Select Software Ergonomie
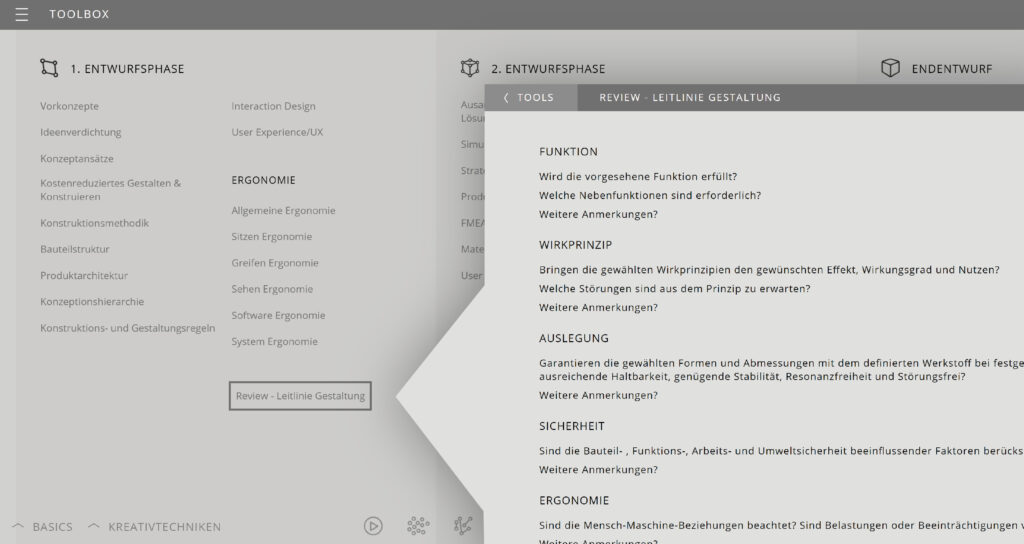The width and height of the screenshot is (1024, 544). [278, 315]
